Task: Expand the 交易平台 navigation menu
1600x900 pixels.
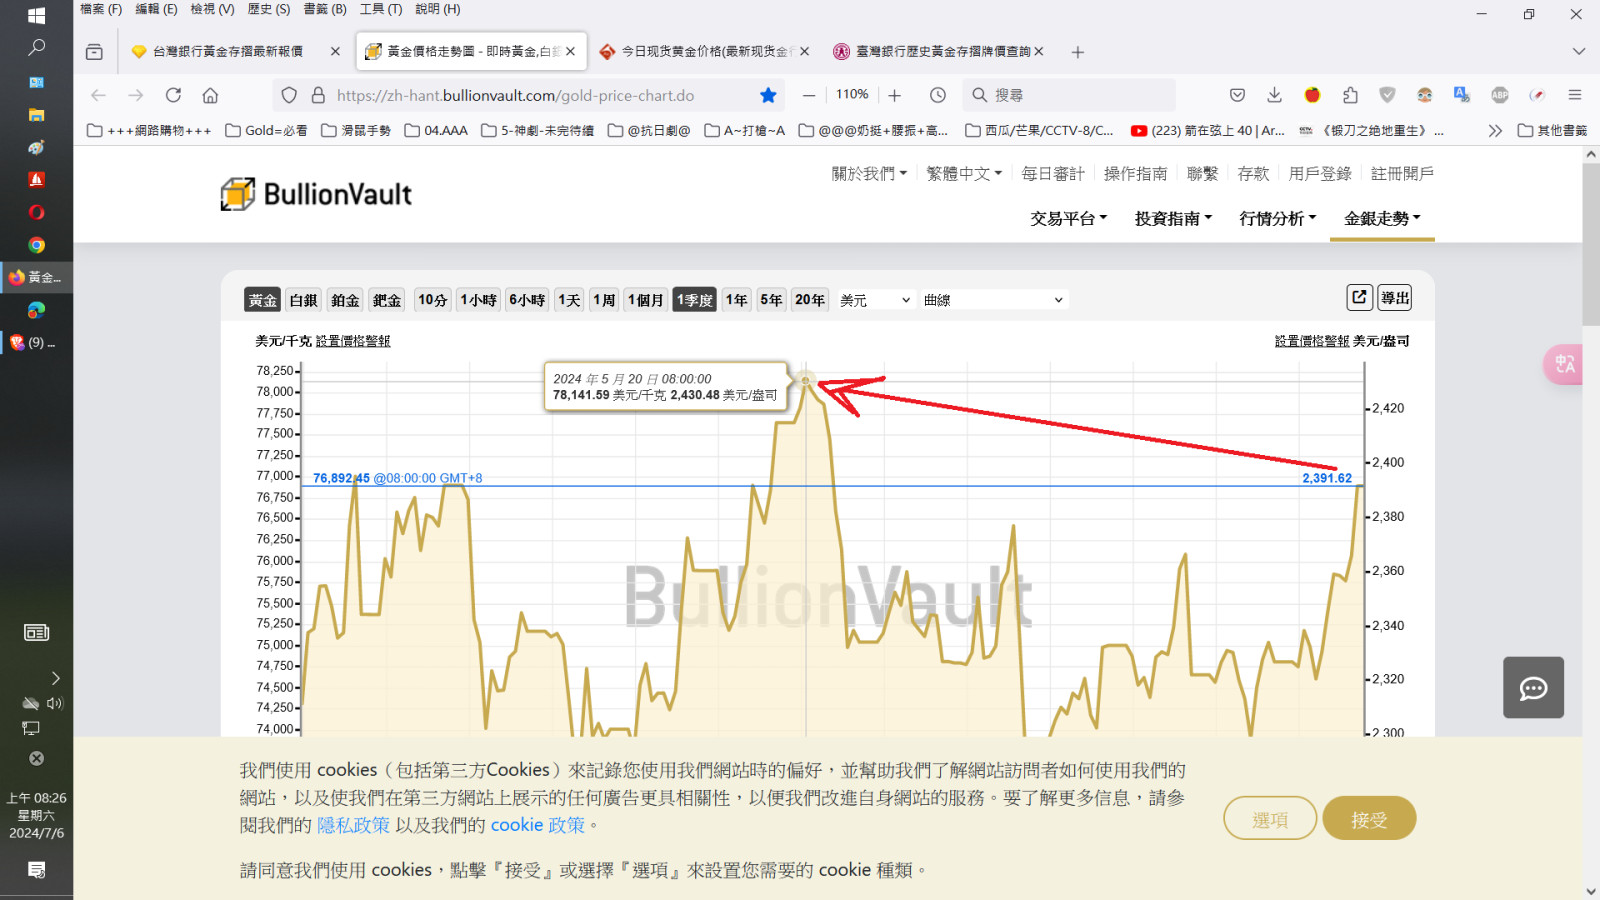Action: [1069, 218]
